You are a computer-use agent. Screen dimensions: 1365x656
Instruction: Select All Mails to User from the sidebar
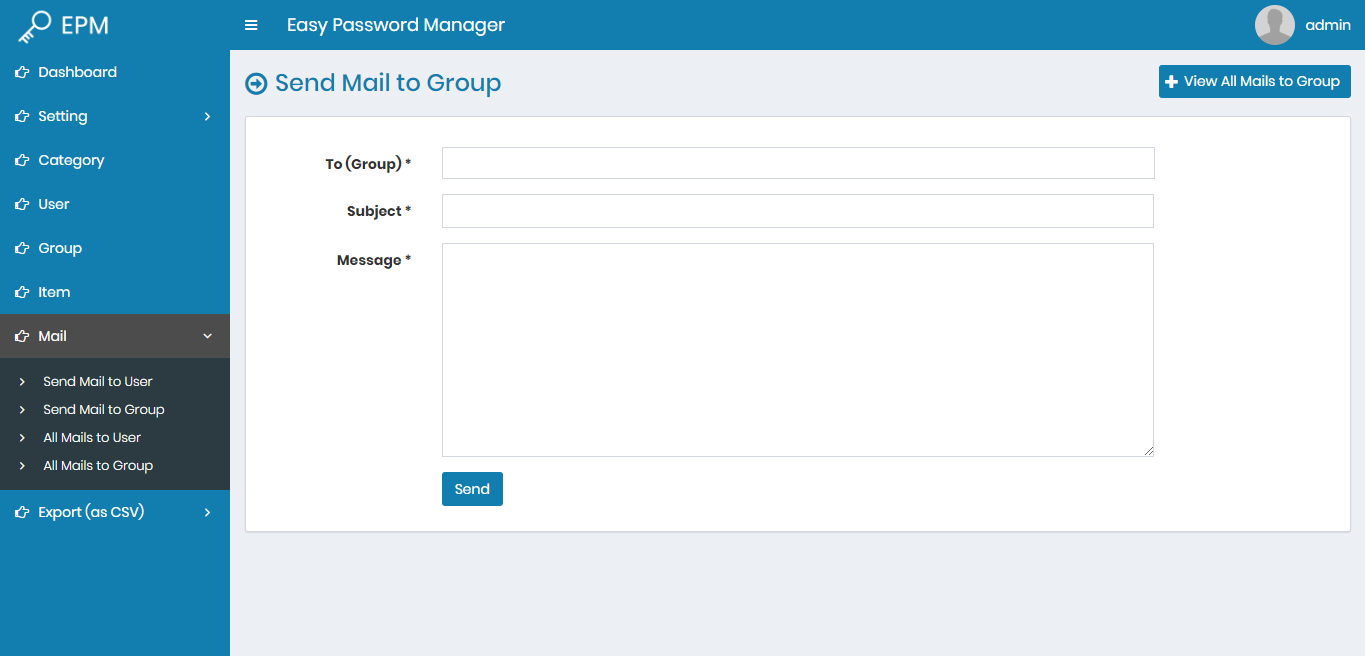pyautogui.click(x=92, y=437)
